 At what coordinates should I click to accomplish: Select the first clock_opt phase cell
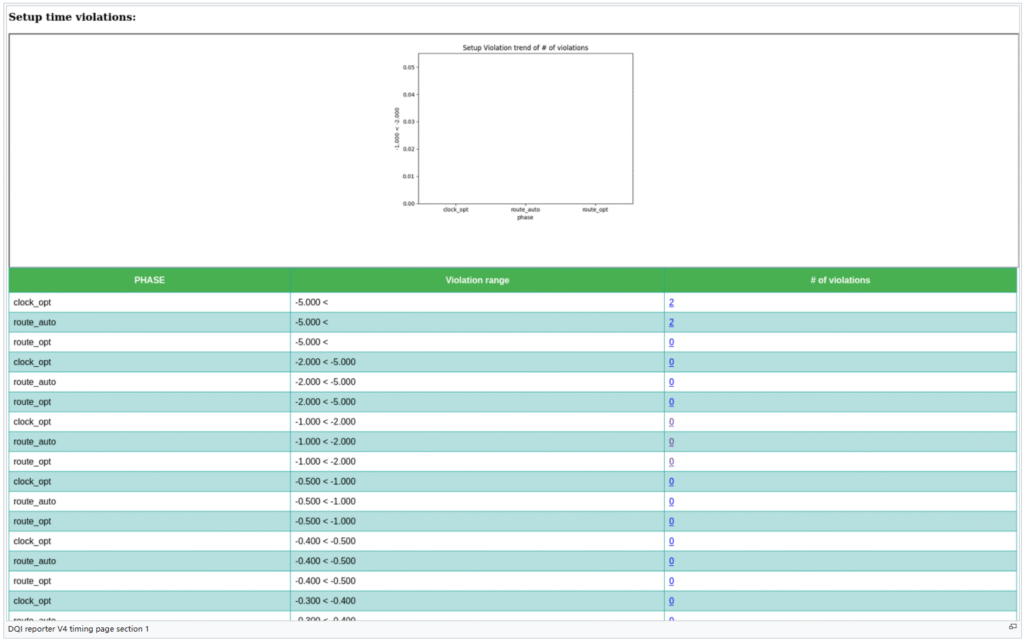(x=31, y=302)
